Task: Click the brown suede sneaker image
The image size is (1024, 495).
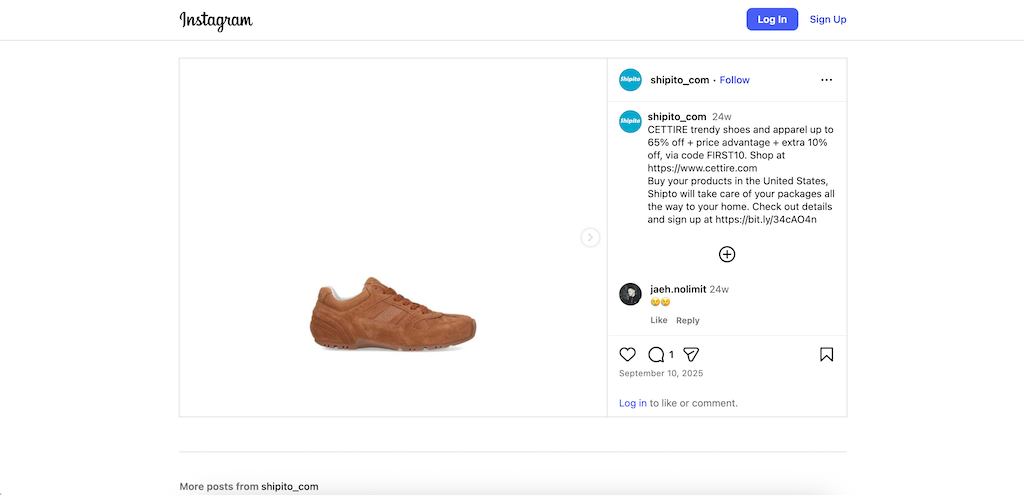Action: pyautogui.click(x=392, y=315)
